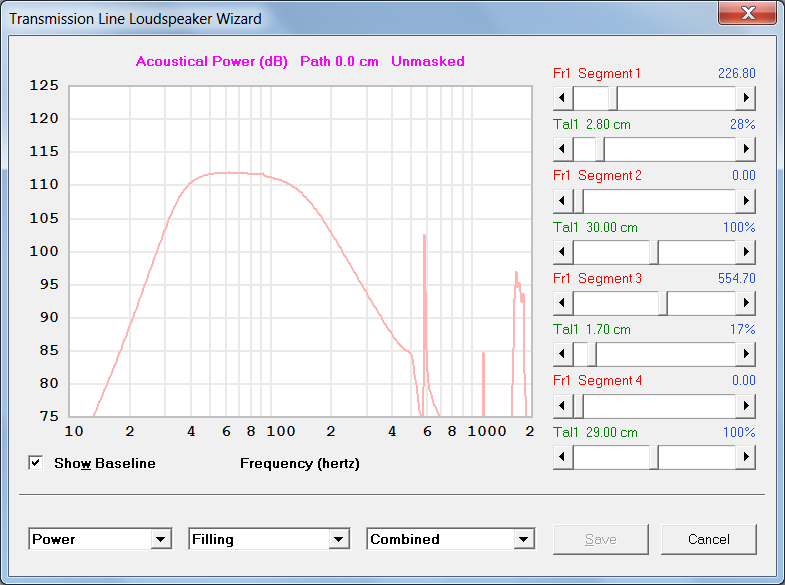This screenshot has width=785, height=585.
Task: Click the 226.80 value for Segment 1
Action: (736, 73)
